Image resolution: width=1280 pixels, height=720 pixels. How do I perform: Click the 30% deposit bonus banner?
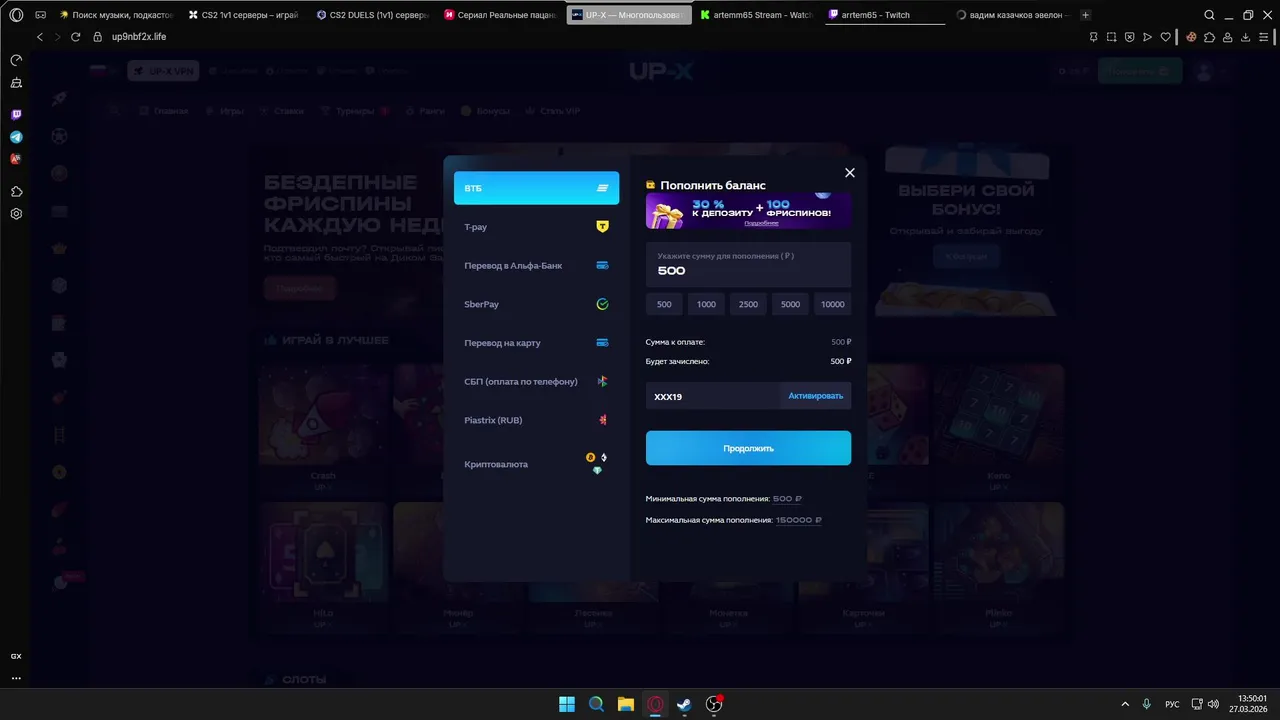coord(748,211)
